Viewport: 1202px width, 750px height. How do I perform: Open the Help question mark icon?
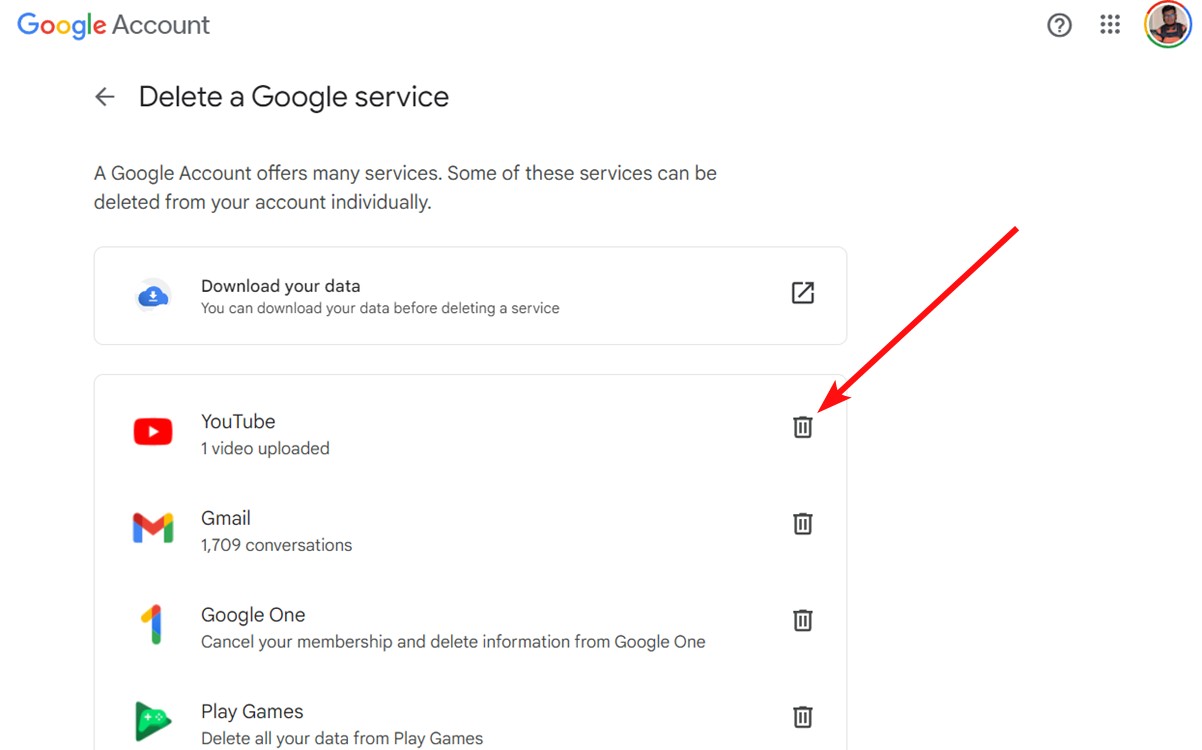click(1059, 26)
